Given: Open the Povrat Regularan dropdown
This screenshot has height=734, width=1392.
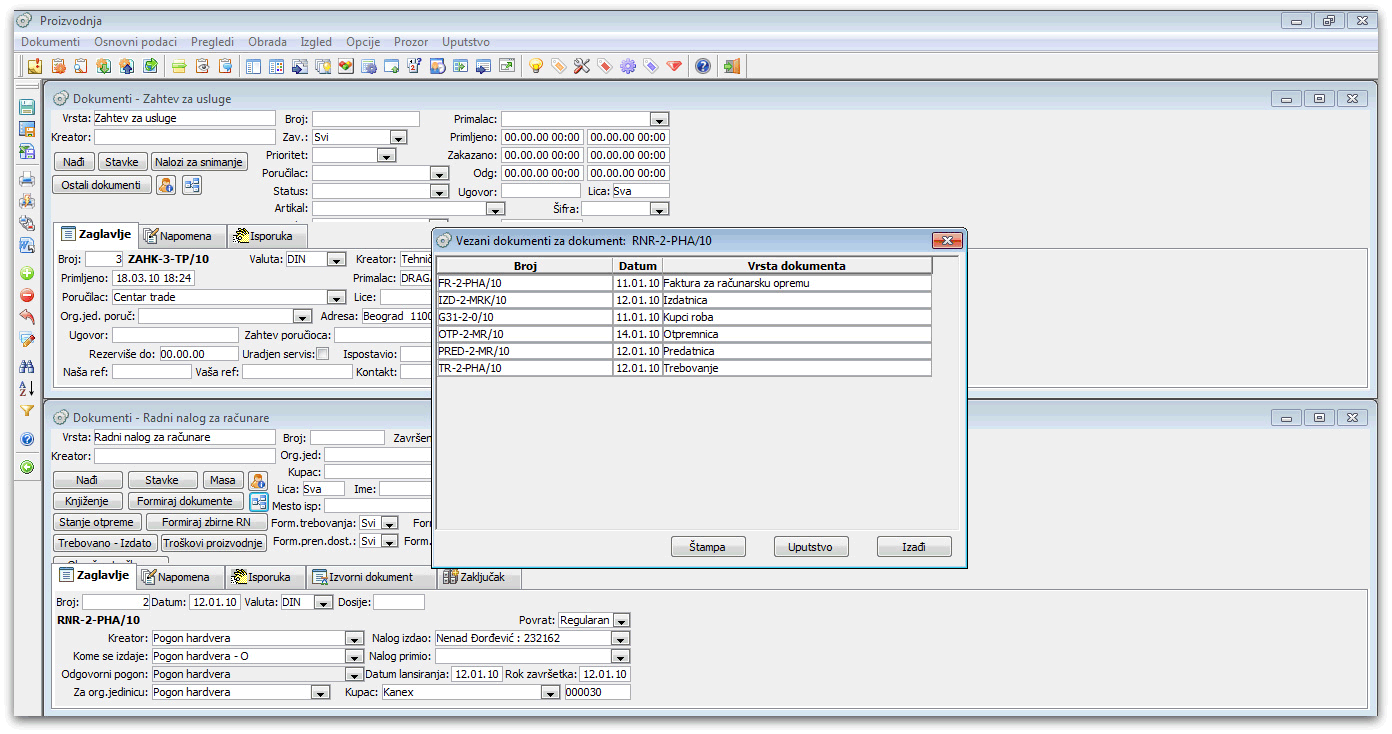Looking at the screenshot, I should pos(621,621).
